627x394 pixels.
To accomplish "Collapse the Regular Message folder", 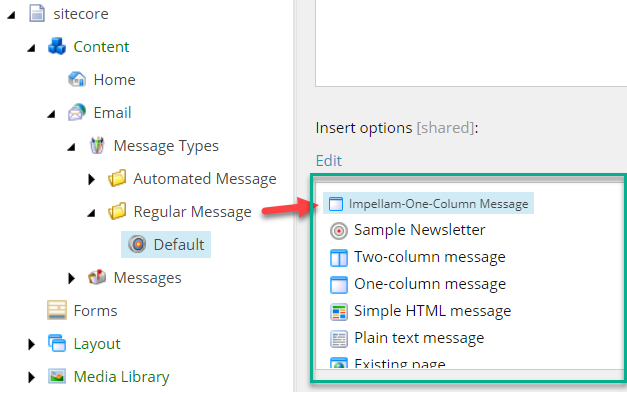I will (91, 213).
